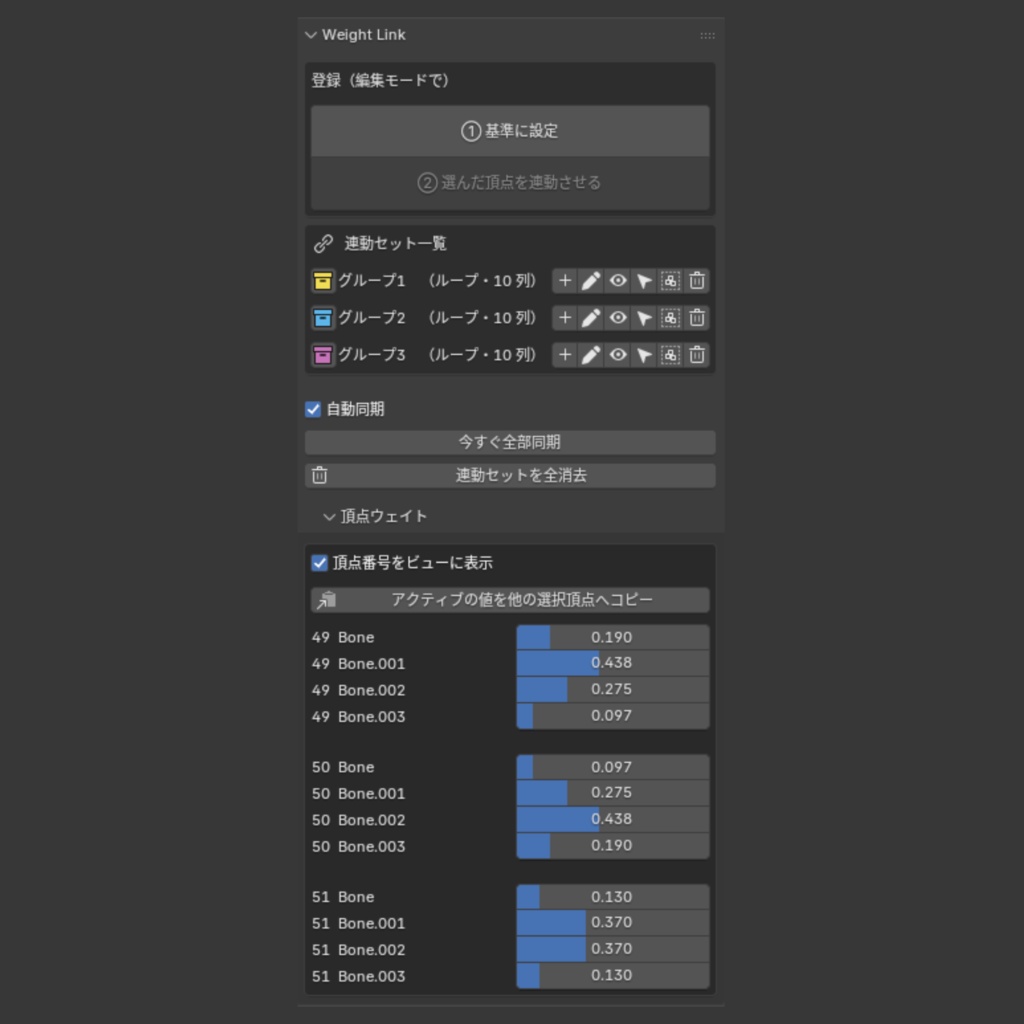Click the グループ2 name label
Image resolution: width=1024 pixels, height=1024 pixels.
point(372,318)
